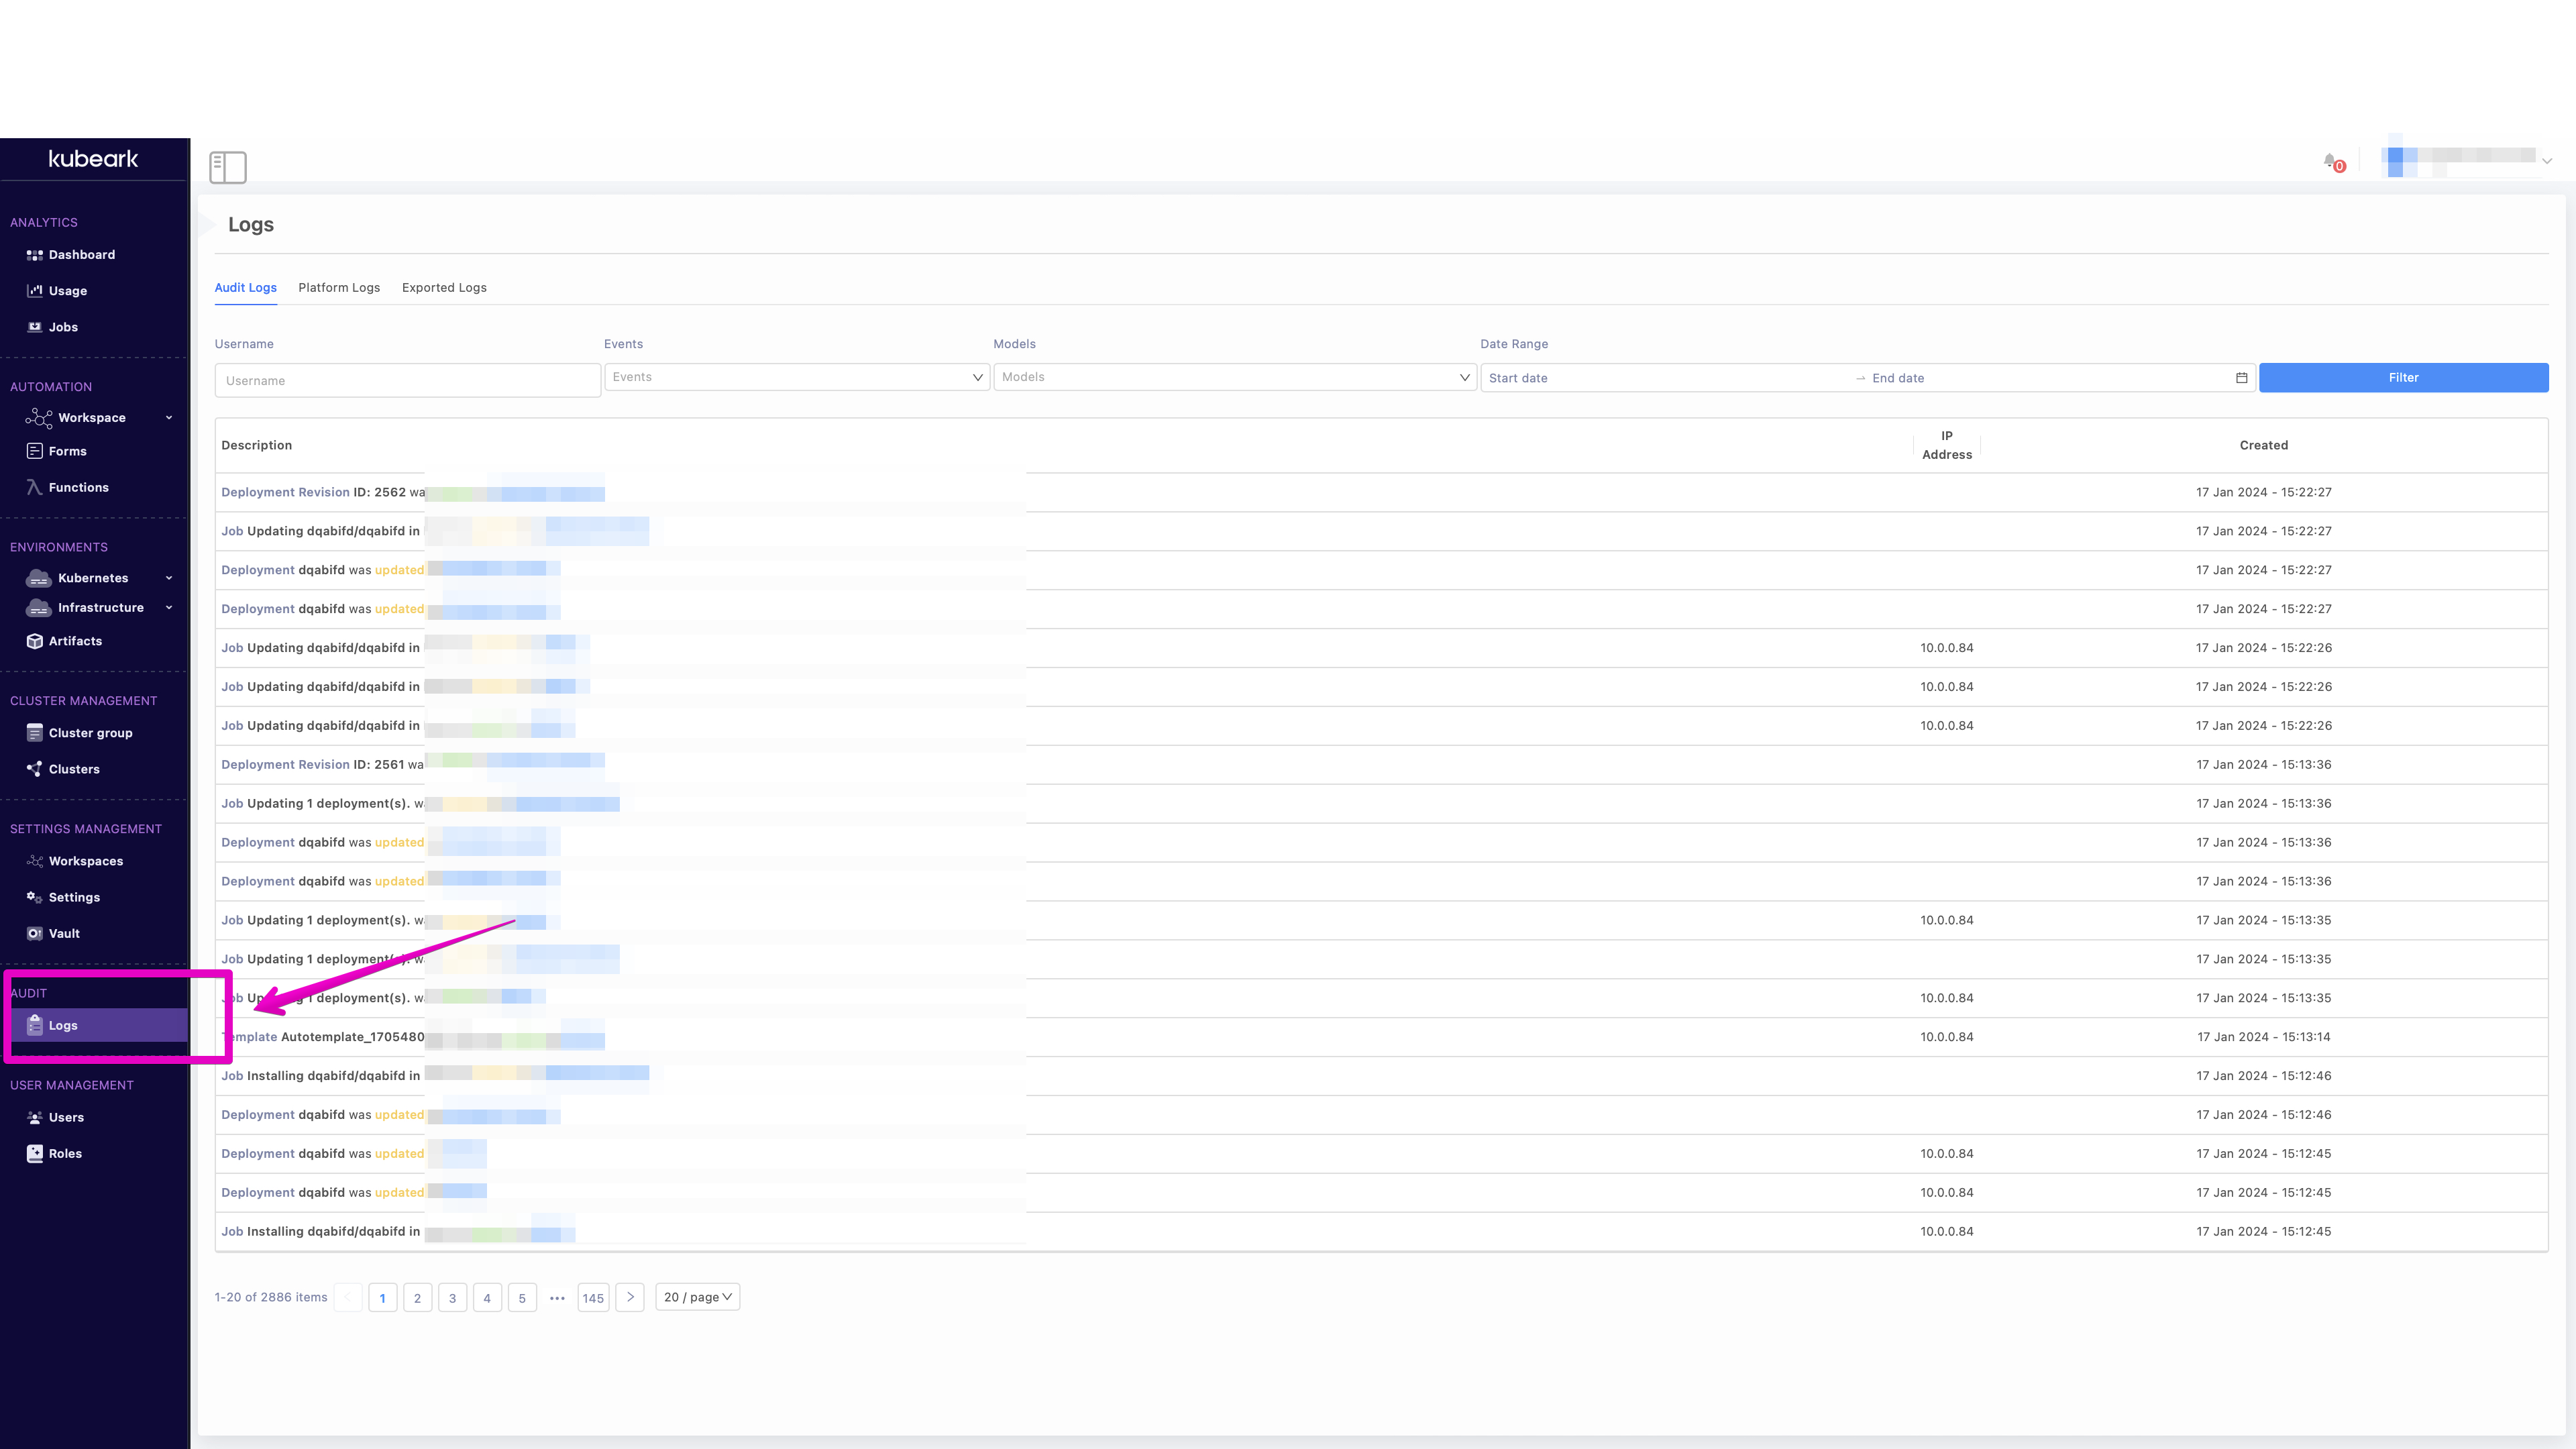This screenshot has width=2576, height=1449.
Task: Go to page 145 of results
Action: 593,1298
